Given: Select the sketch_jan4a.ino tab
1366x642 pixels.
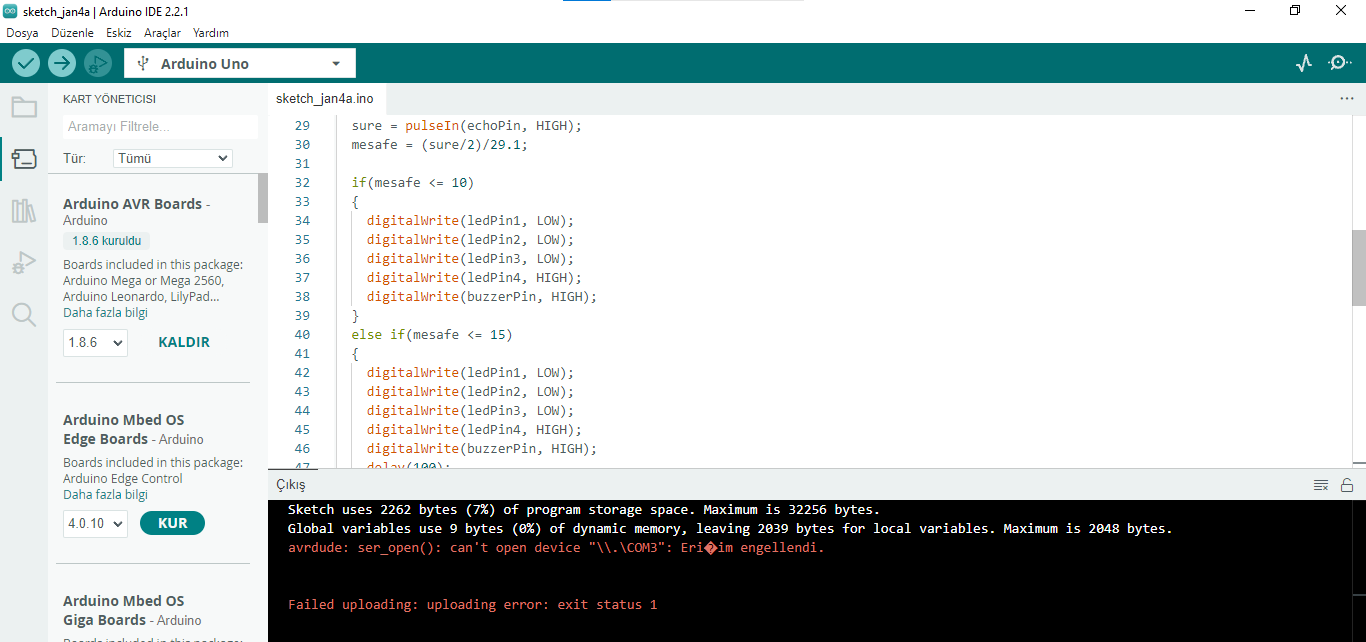Looking at the screenshot, I should click(x=325, y=98).
